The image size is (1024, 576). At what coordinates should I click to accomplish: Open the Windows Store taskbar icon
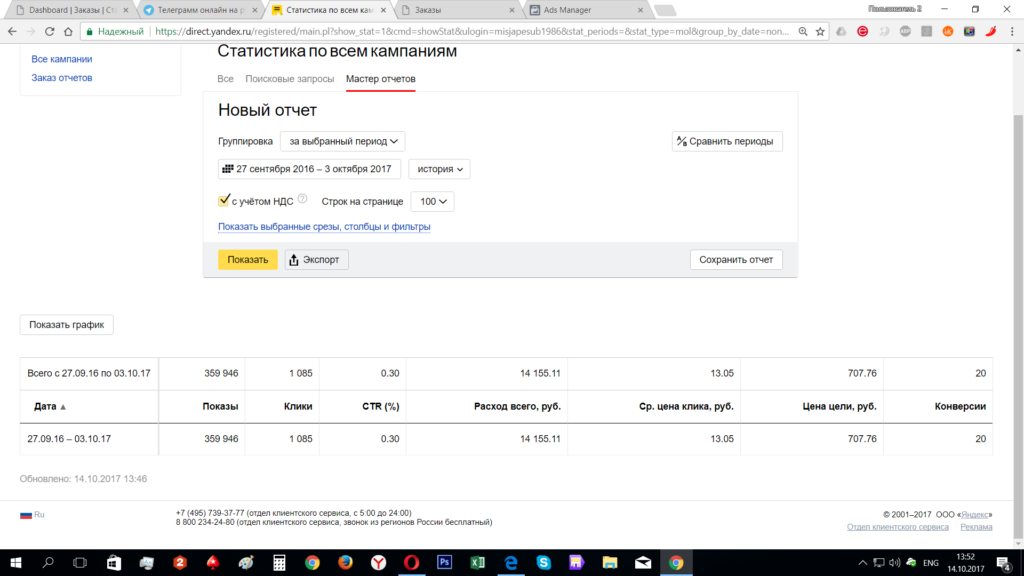(114, 562)
